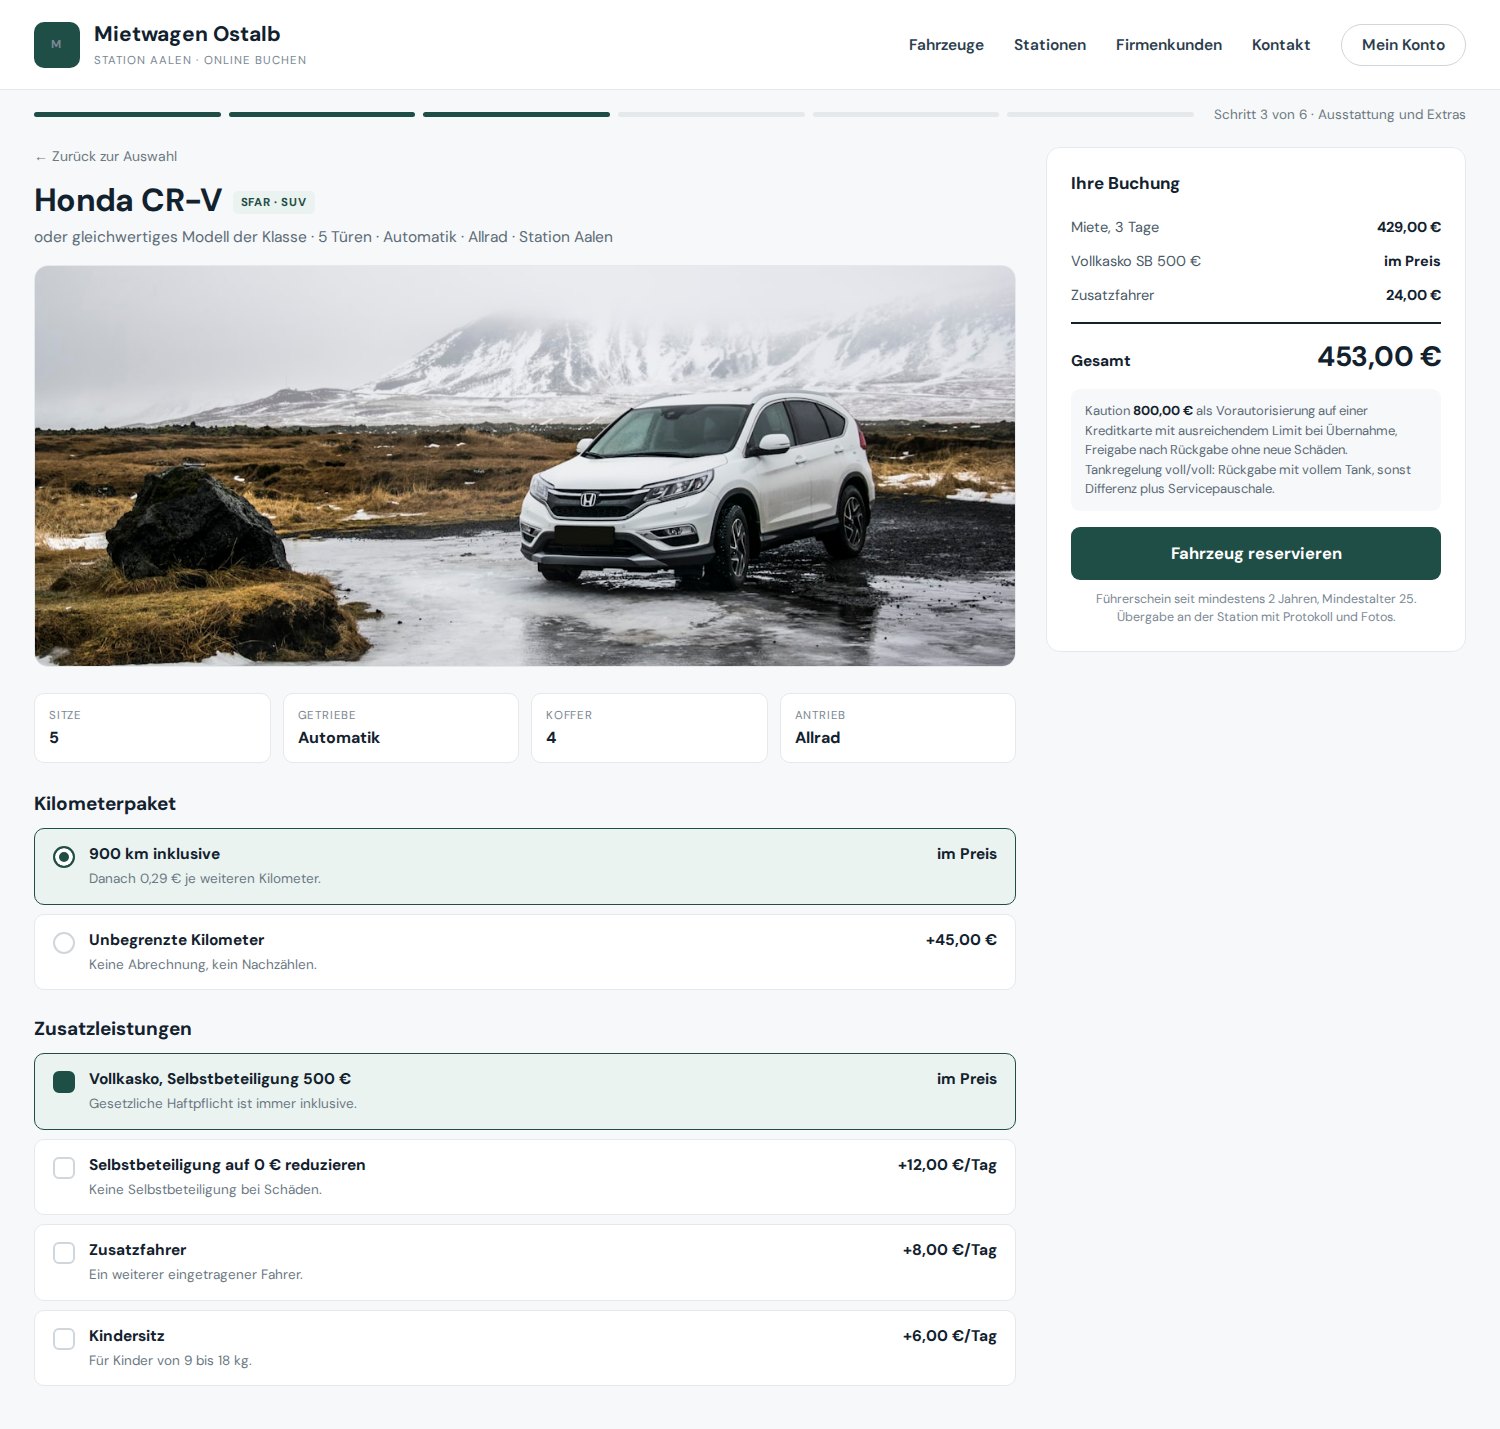Screen dimensions: 1500x1429
Task: Go to Stationen in the top navigation
Action: (x=1050, y=45)
